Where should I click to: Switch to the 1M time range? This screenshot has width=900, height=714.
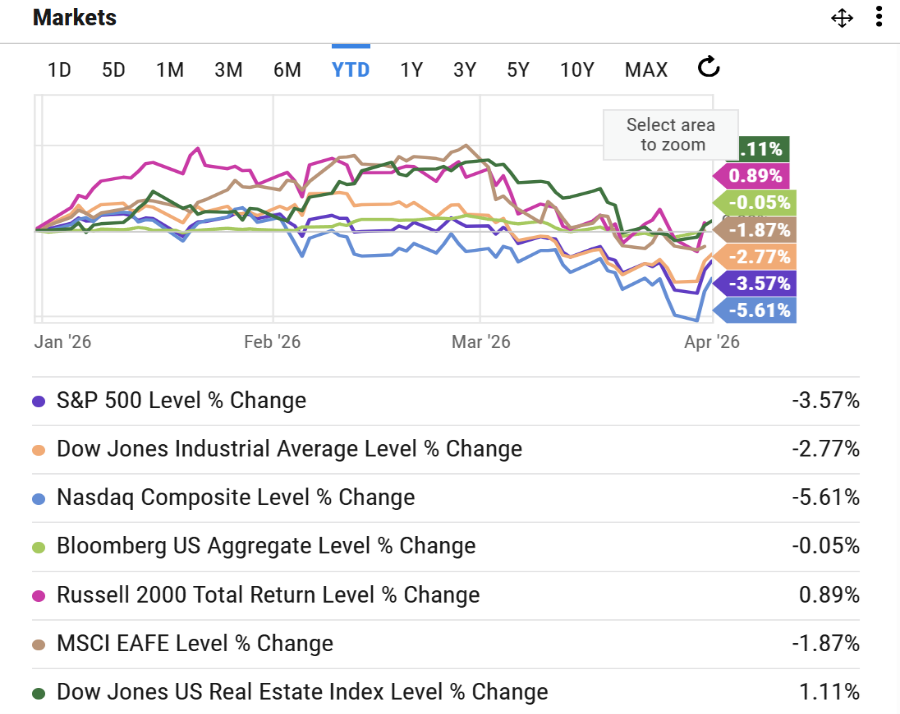click(170, 70)
